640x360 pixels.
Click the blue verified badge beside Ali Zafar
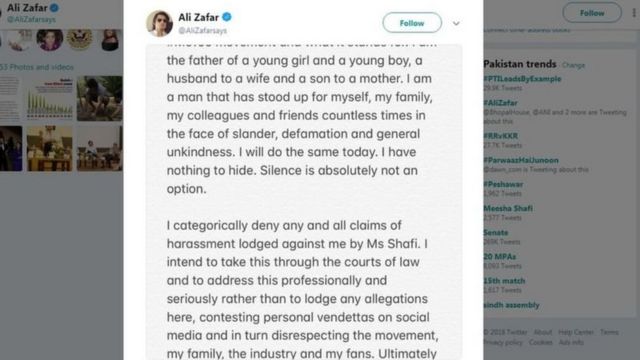227,17
